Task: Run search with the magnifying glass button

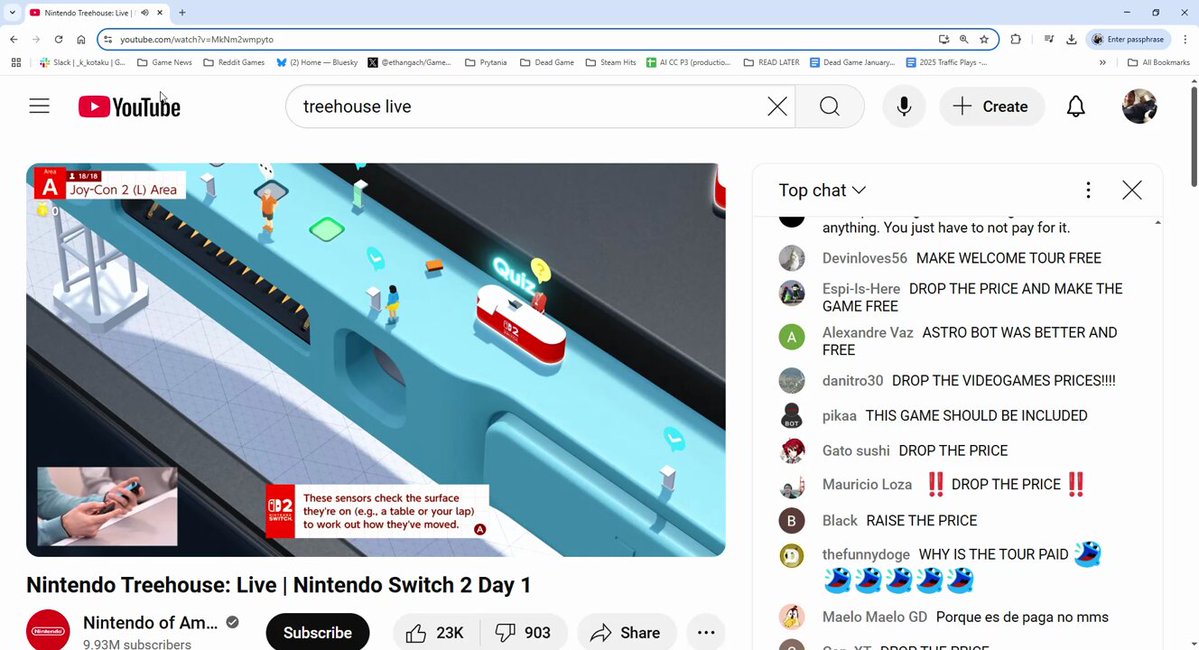Action: click(x=830, y=106)
